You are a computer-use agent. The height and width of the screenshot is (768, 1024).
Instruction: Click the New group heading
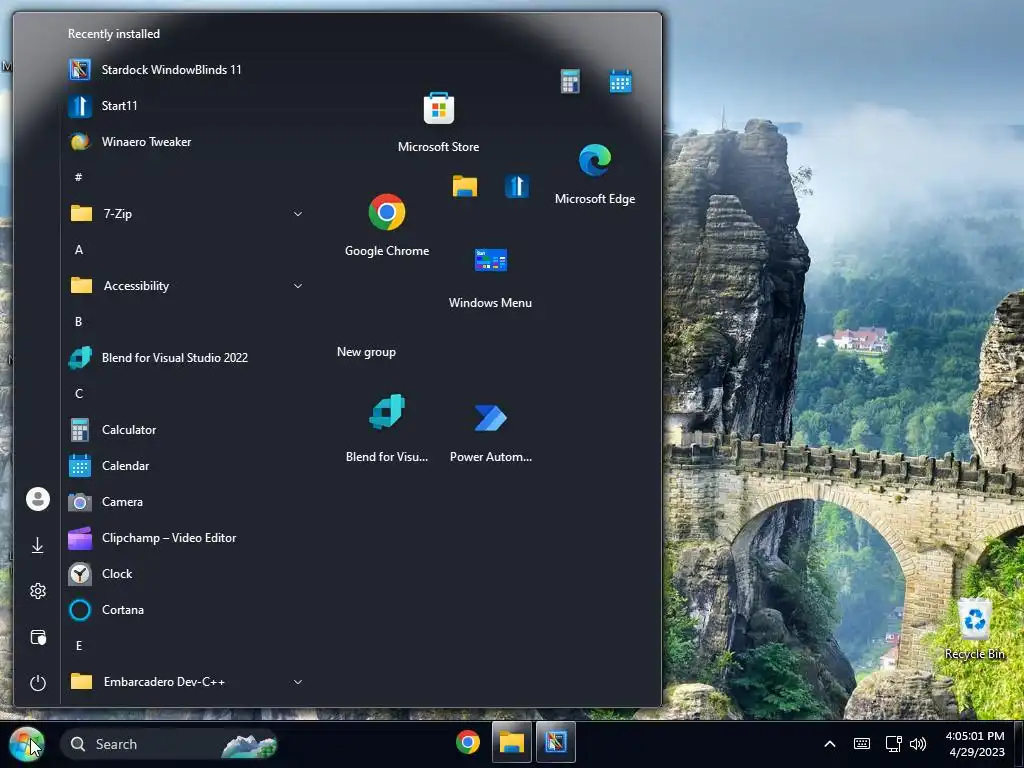click(366, 352)
